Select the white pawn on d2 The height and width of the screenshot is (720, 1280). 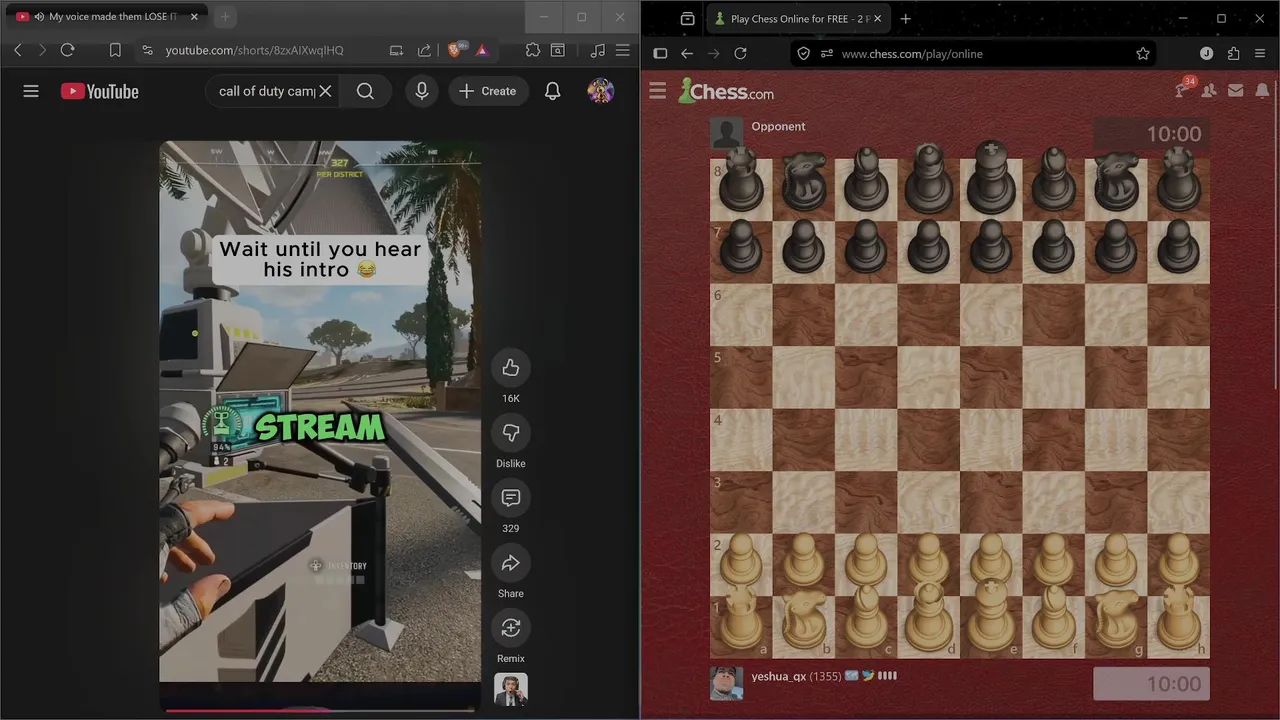pyautogui.click(x=929, y=564)
